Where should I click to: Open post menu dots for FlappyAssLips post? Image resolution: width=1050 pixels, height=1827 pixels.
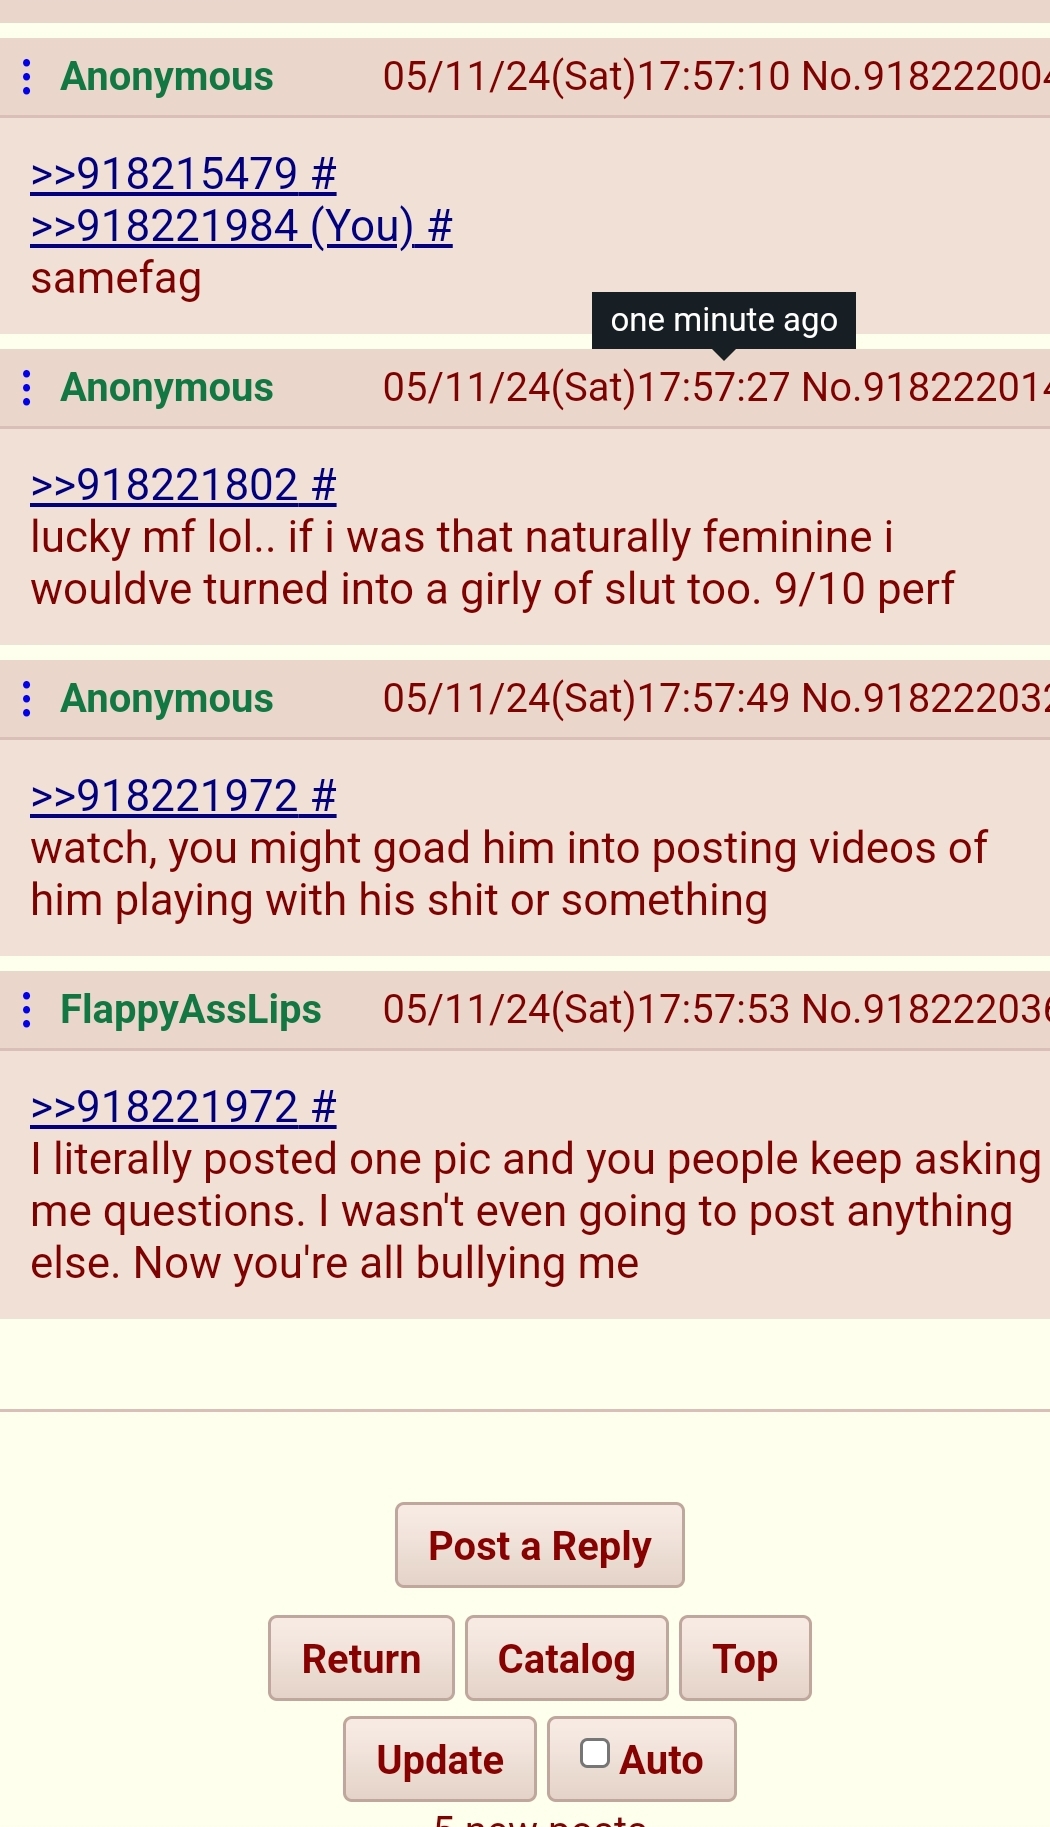pos(27,1010)
